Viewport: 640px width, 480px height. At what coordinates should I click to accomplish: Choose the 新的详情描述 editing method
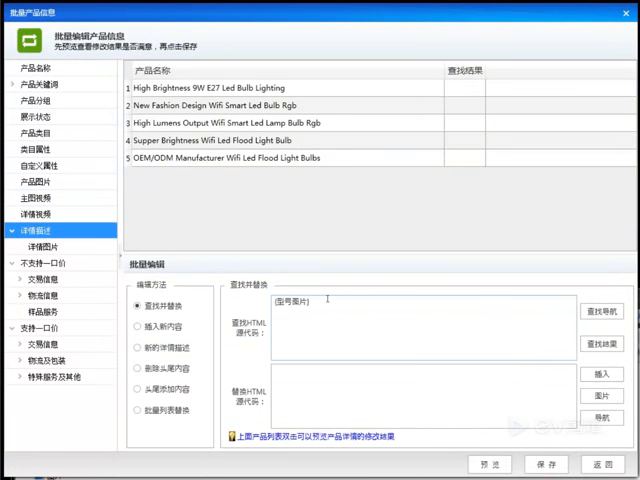click(x=137, y=347)
